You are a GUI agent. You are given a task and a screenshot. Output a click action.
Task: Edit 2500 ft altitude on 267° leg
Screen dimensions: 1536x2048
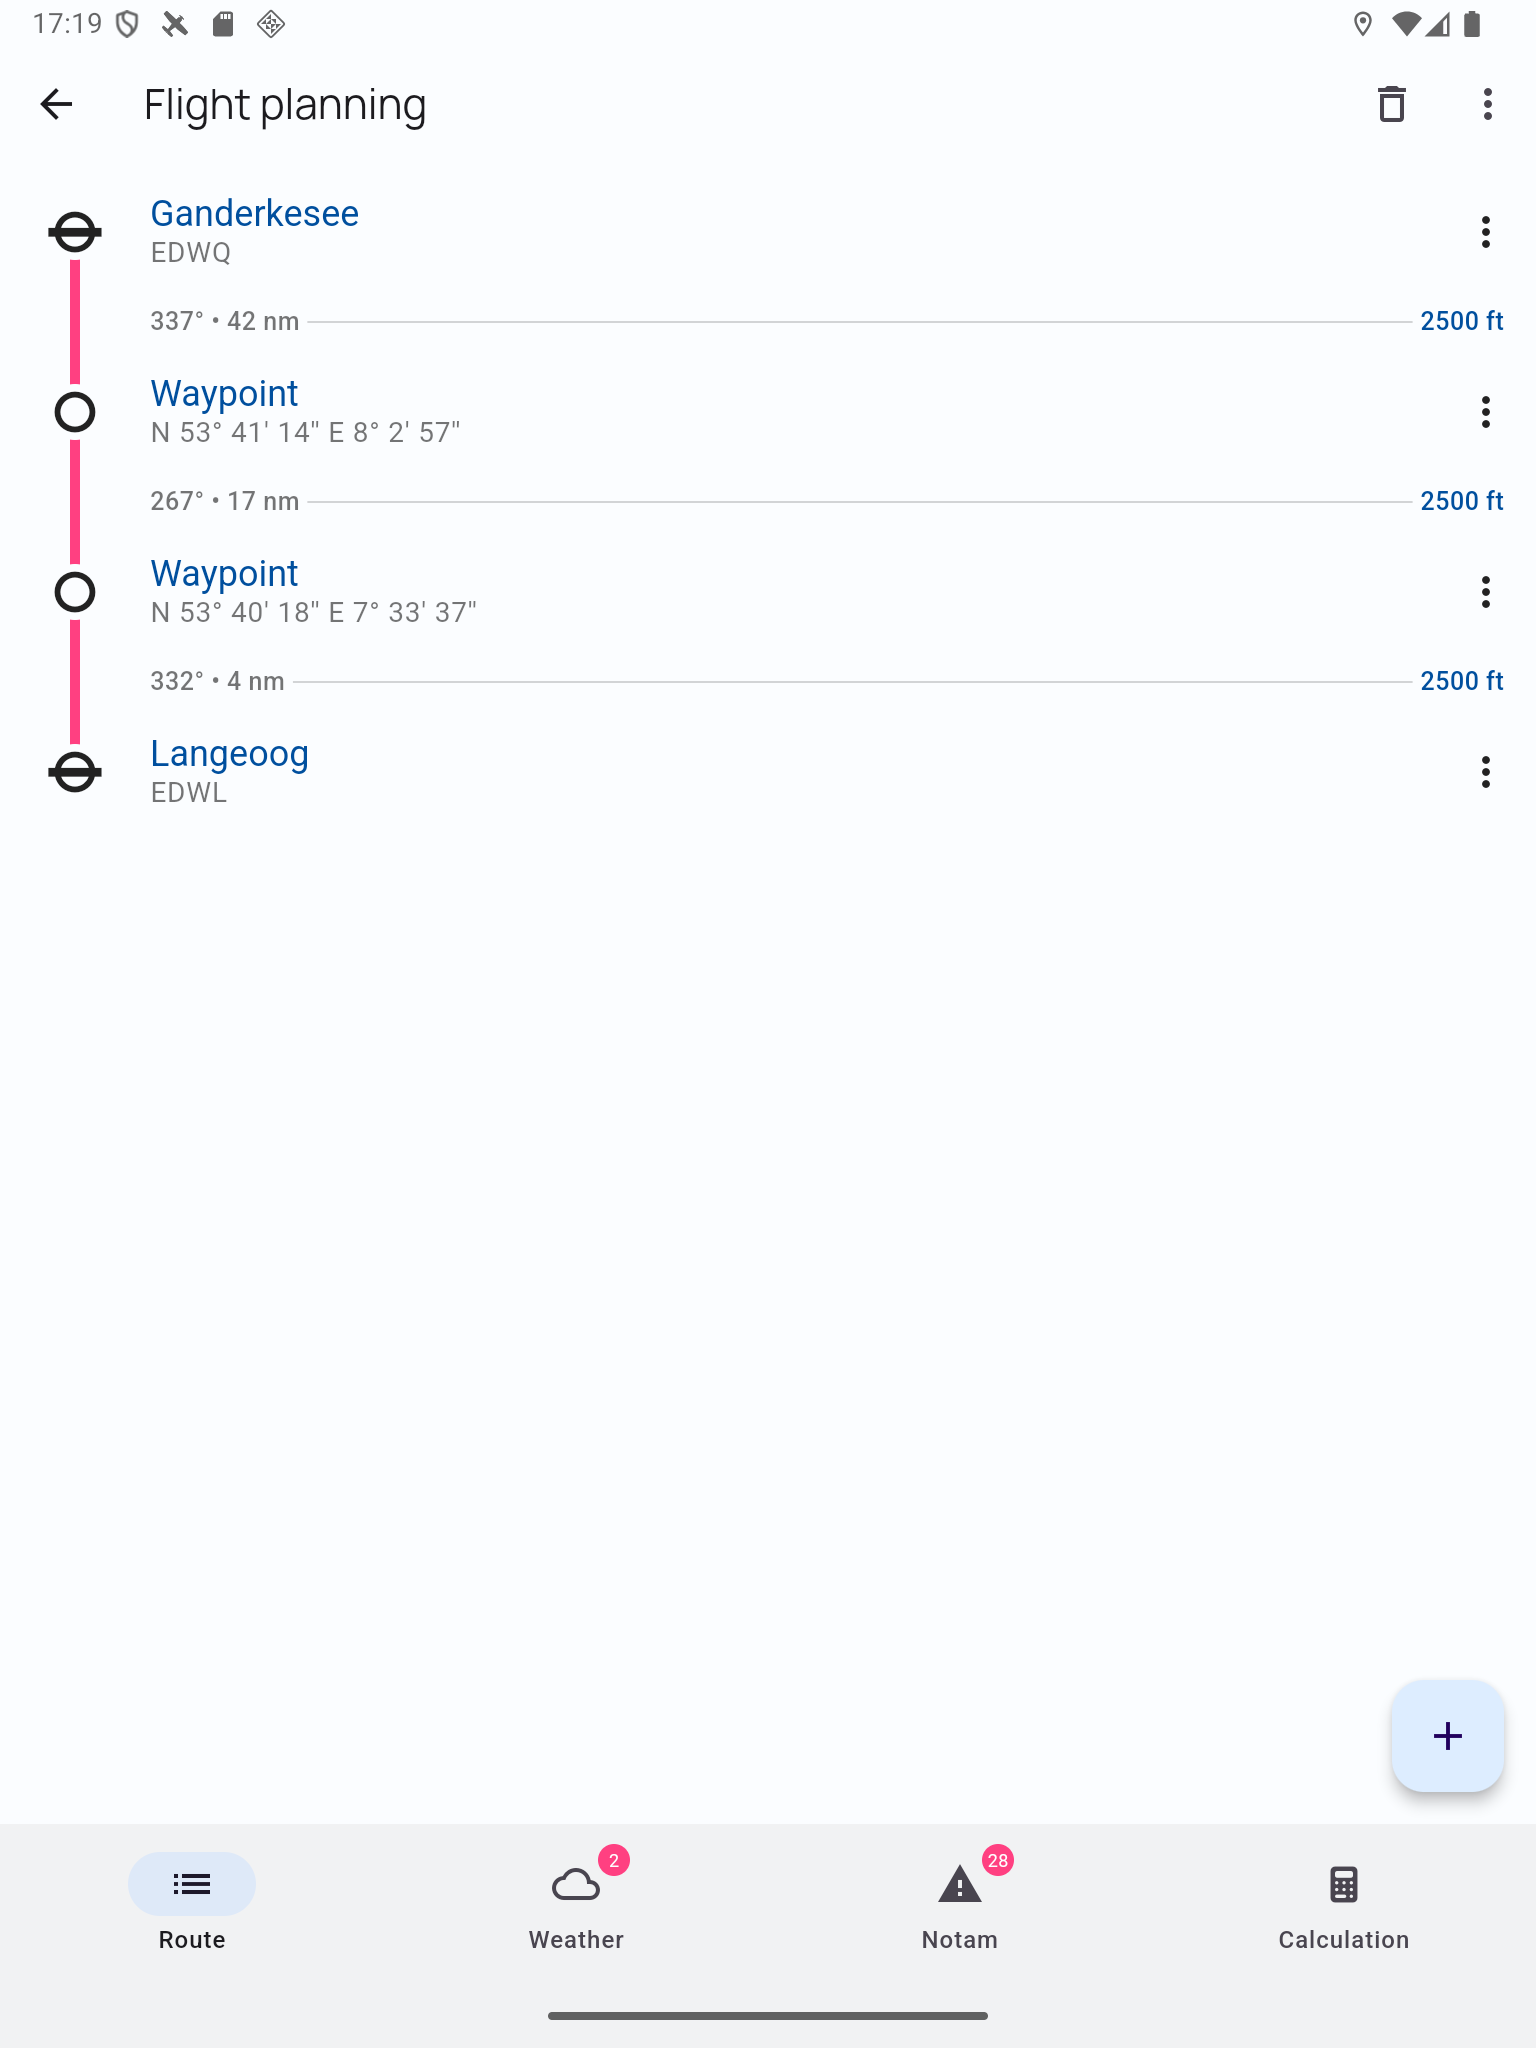point(1461,501)
